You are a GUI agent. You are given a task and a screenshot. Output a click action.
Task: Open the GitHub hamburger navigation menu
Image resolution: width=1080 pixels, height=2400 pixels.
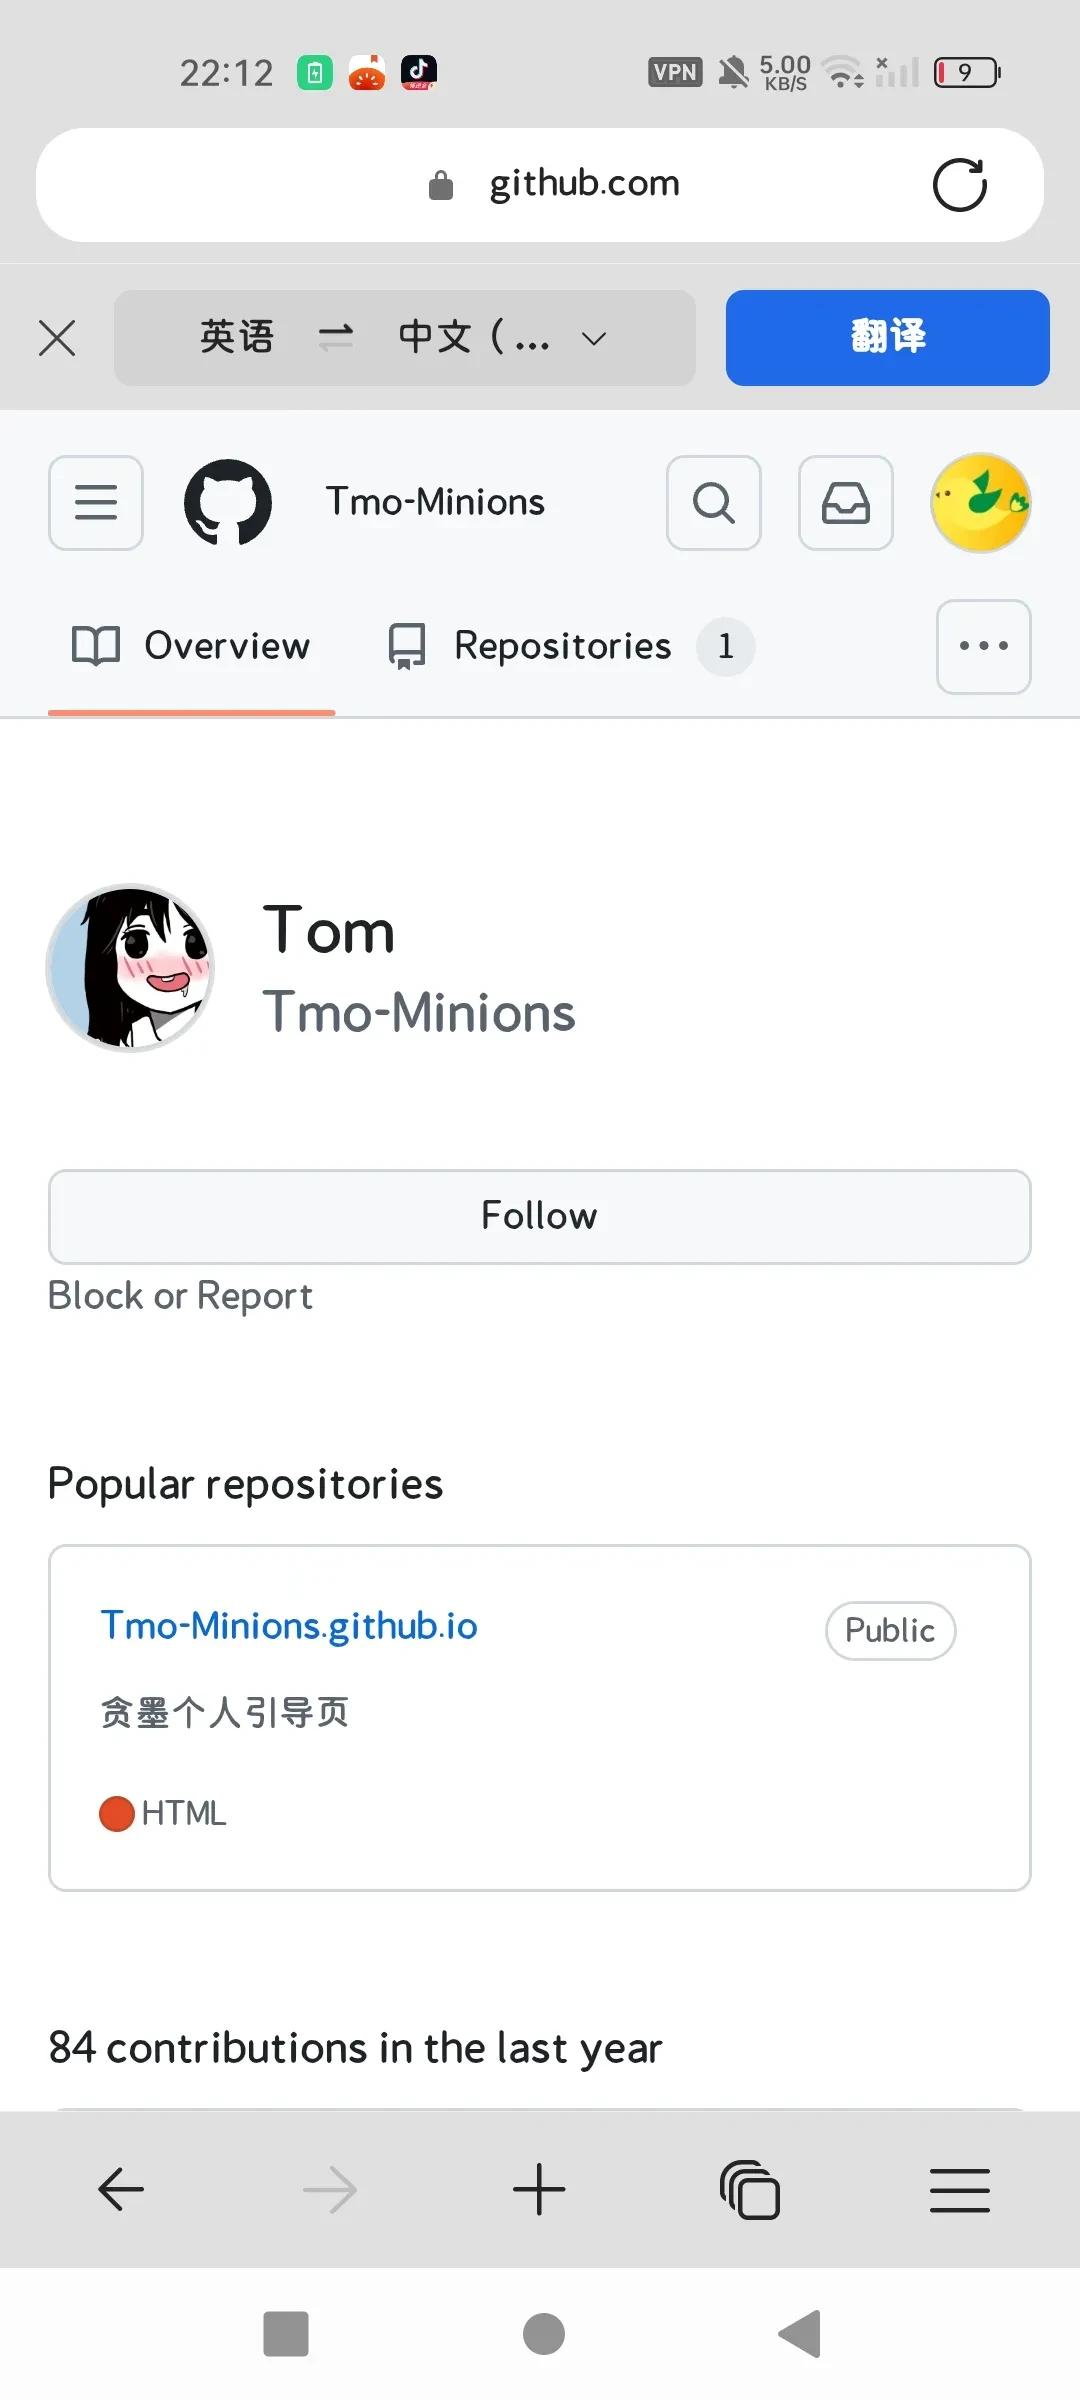[x=96, y=502]
